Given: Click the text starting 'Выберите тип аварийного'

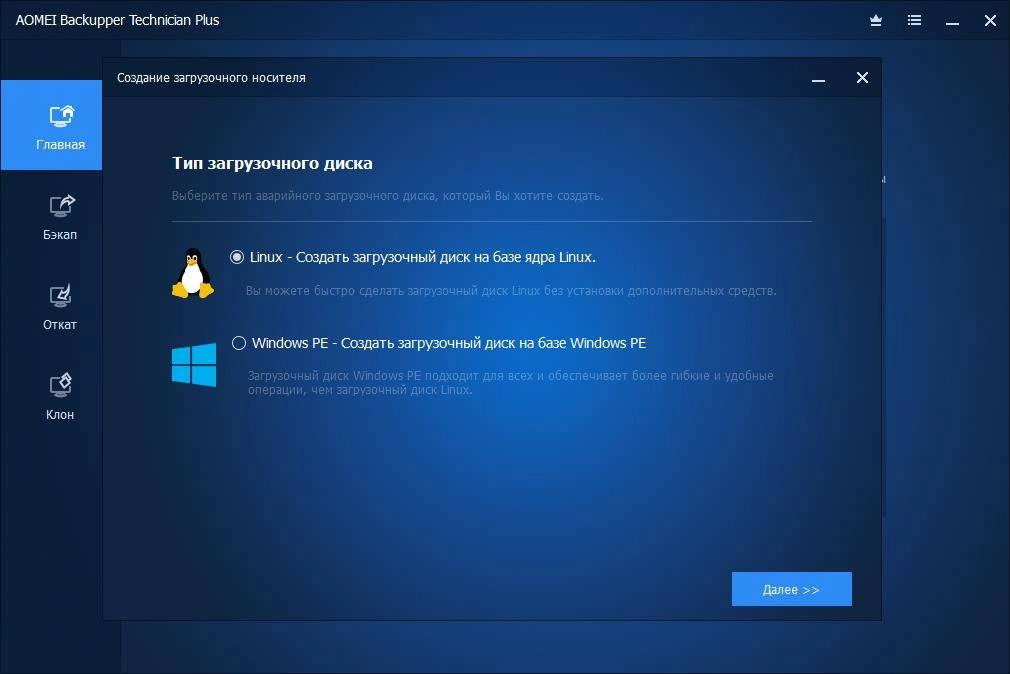Looking at the screenshot, I should 388,196.
